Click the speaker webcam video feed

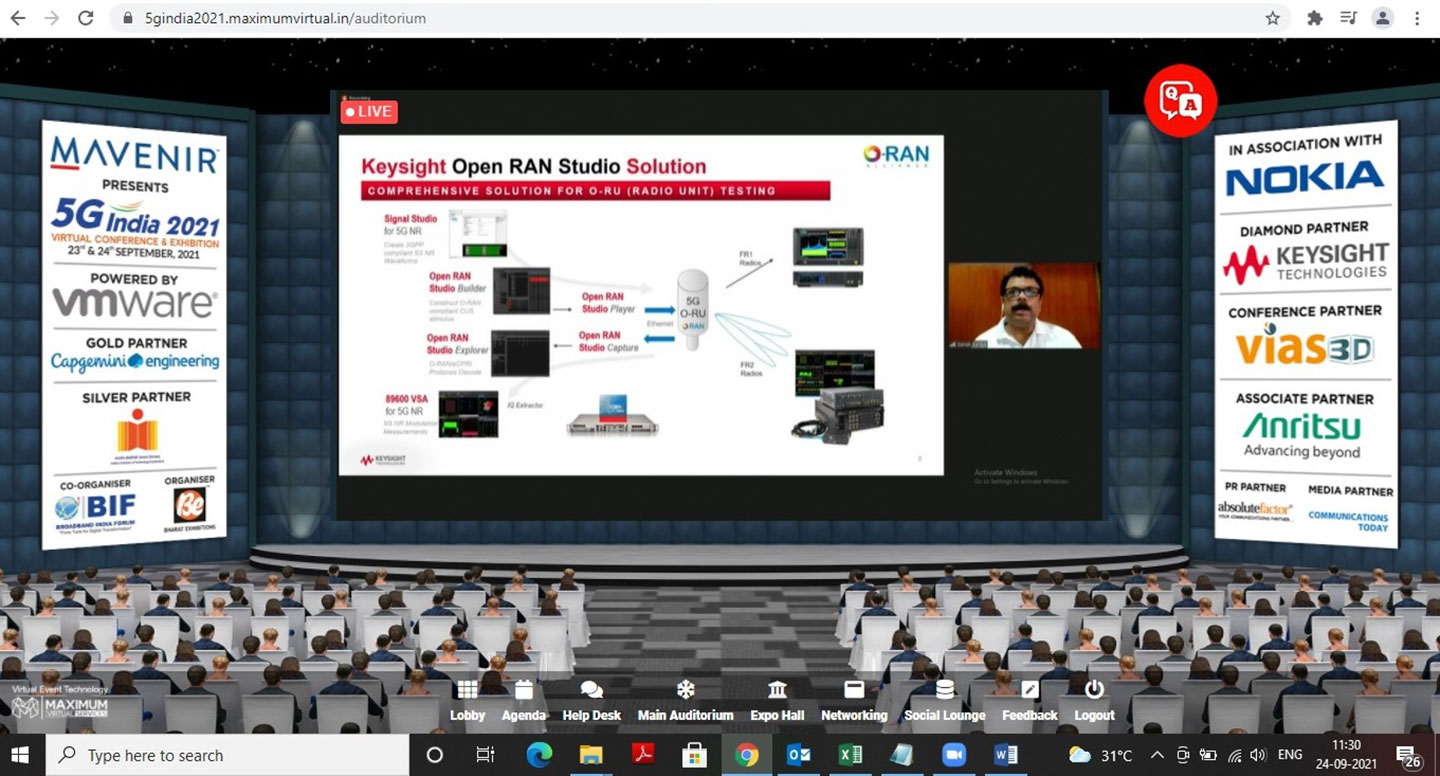tap(1024, 305)
